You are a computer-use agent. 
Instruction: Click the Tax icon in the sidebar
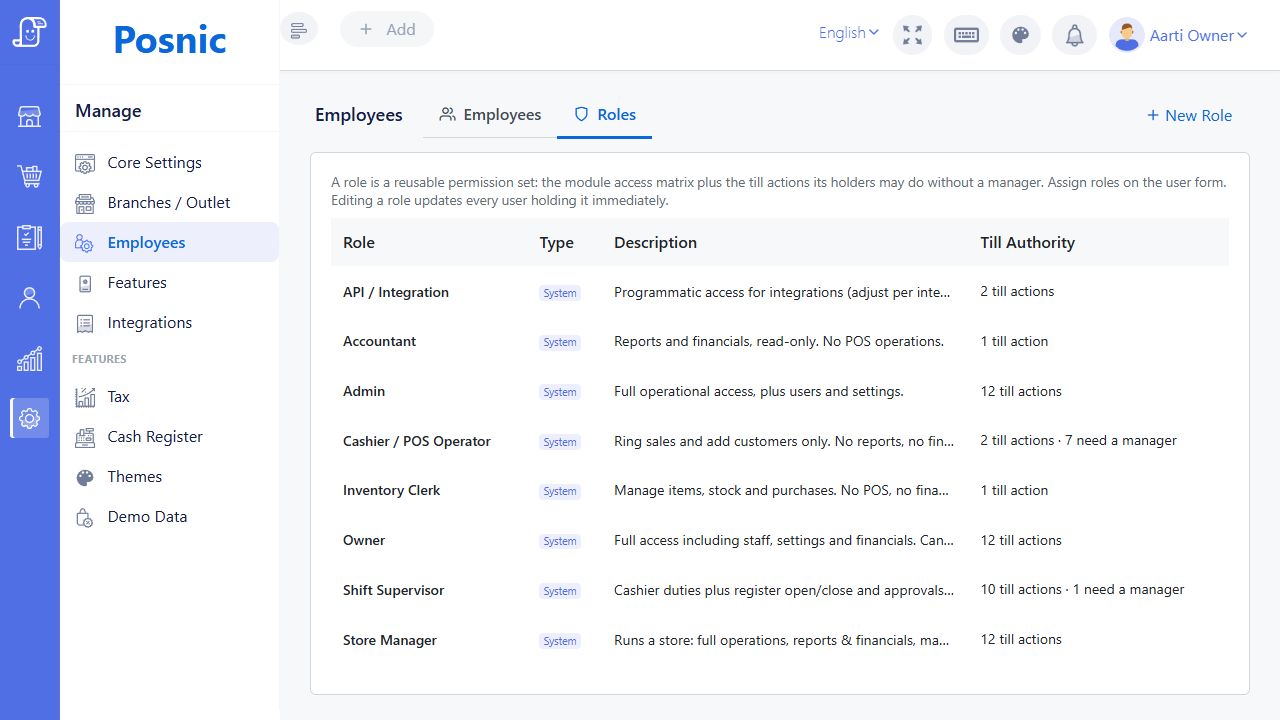pos(85,397)
